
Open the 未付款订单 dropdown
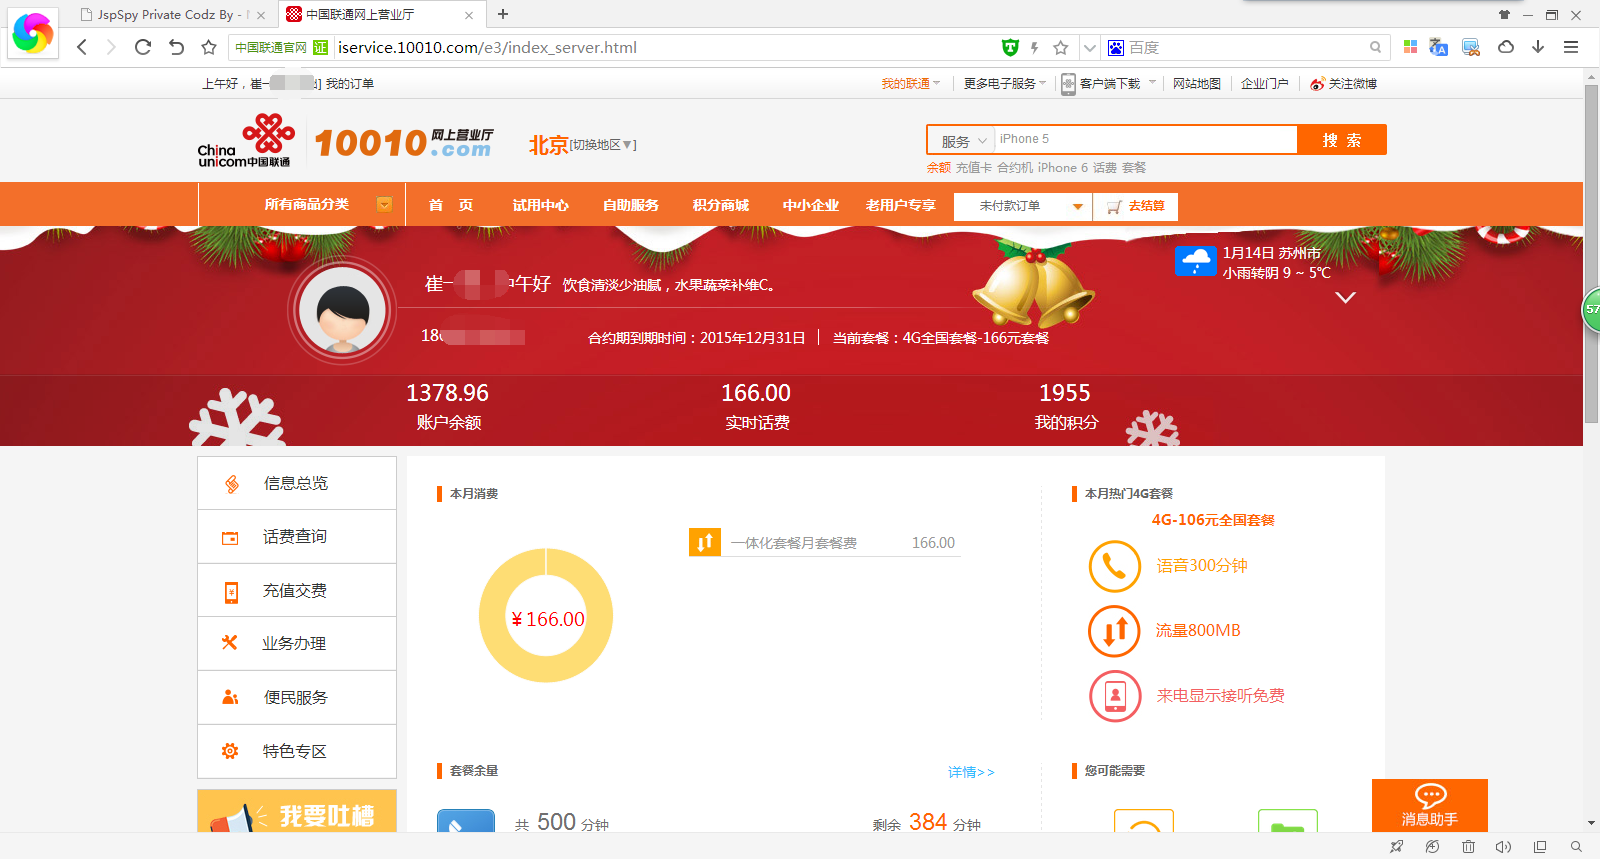(x=1023, y=206)
